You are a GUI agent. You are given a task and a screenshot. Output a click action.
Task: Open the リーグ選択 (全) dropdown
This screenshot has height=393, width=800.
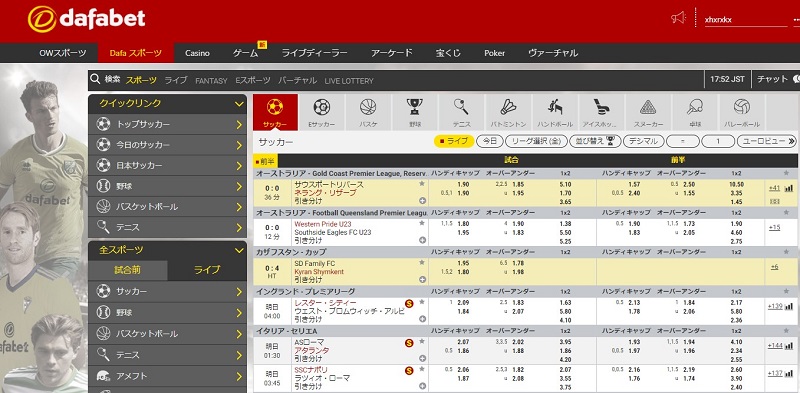[x=537, y=141]
